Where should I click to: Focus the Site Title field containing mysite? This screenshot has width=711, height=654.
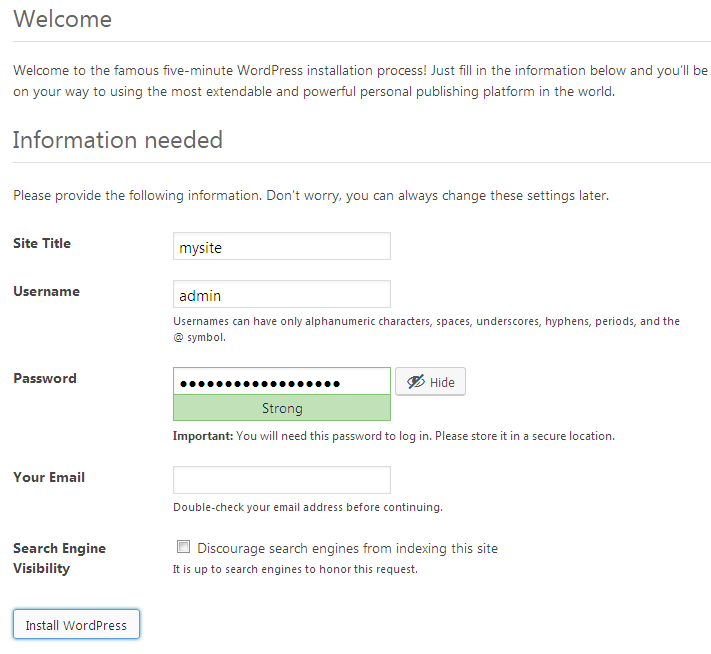(x=282, y=246)
